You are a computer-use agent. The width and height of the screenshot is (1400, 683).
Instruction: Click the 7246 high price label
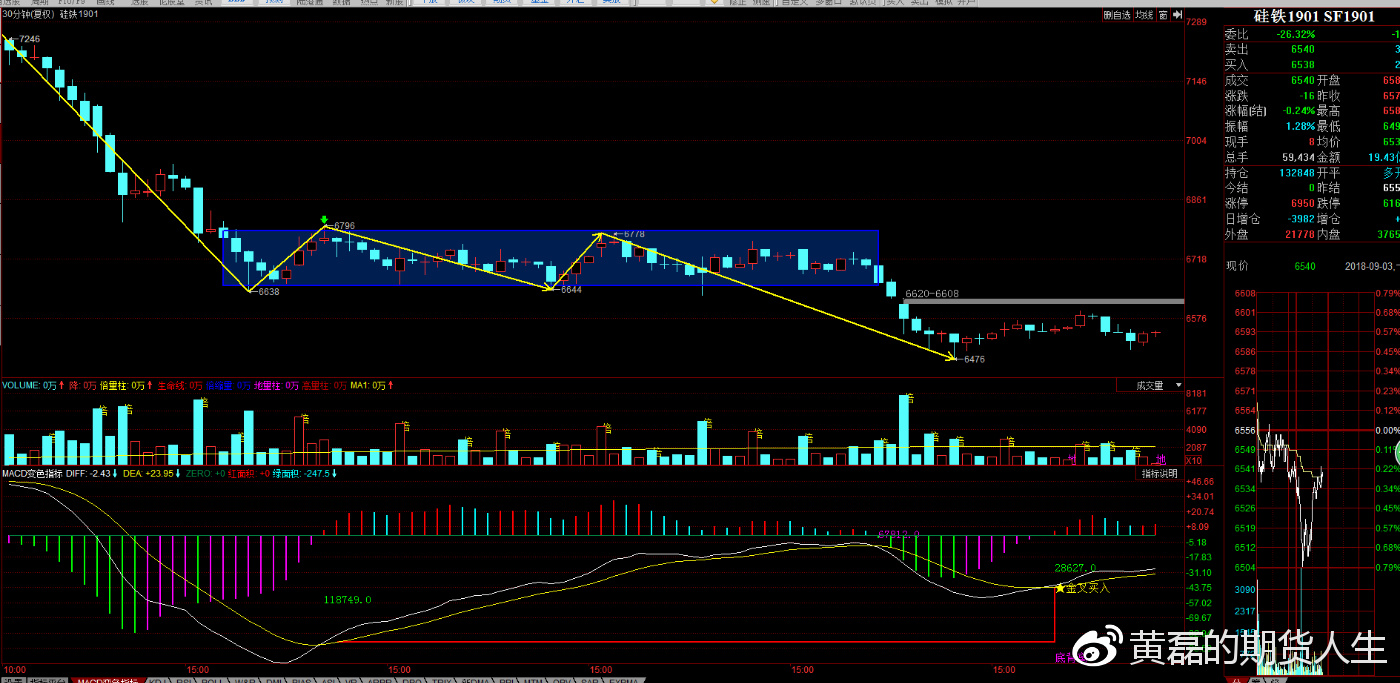tap(28, 38)
